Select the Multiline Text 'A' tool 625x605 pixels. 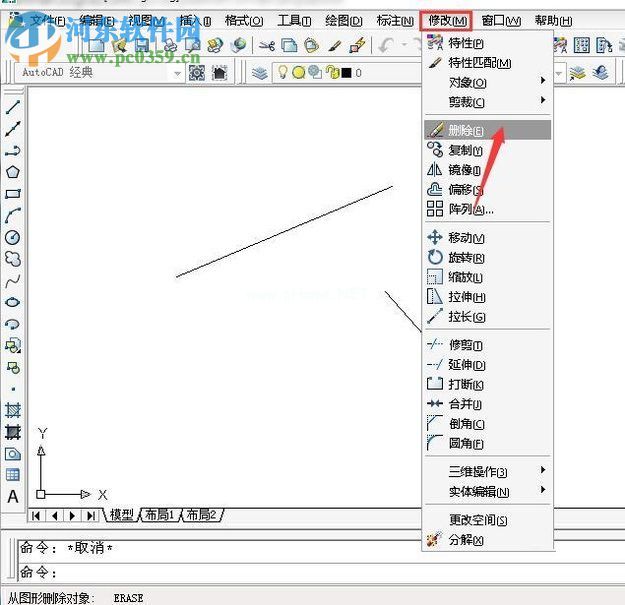click(x=13, y=496)
